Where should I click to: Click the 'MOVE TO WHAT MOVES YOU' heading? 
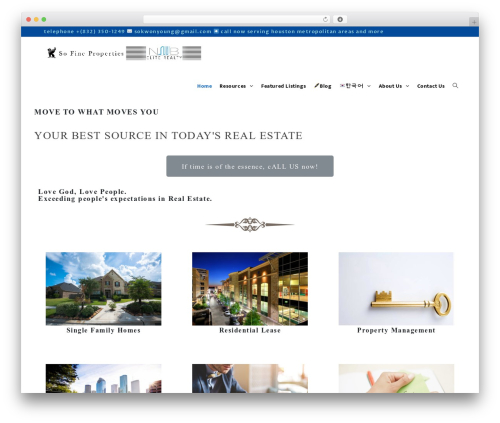click(96, 112)
